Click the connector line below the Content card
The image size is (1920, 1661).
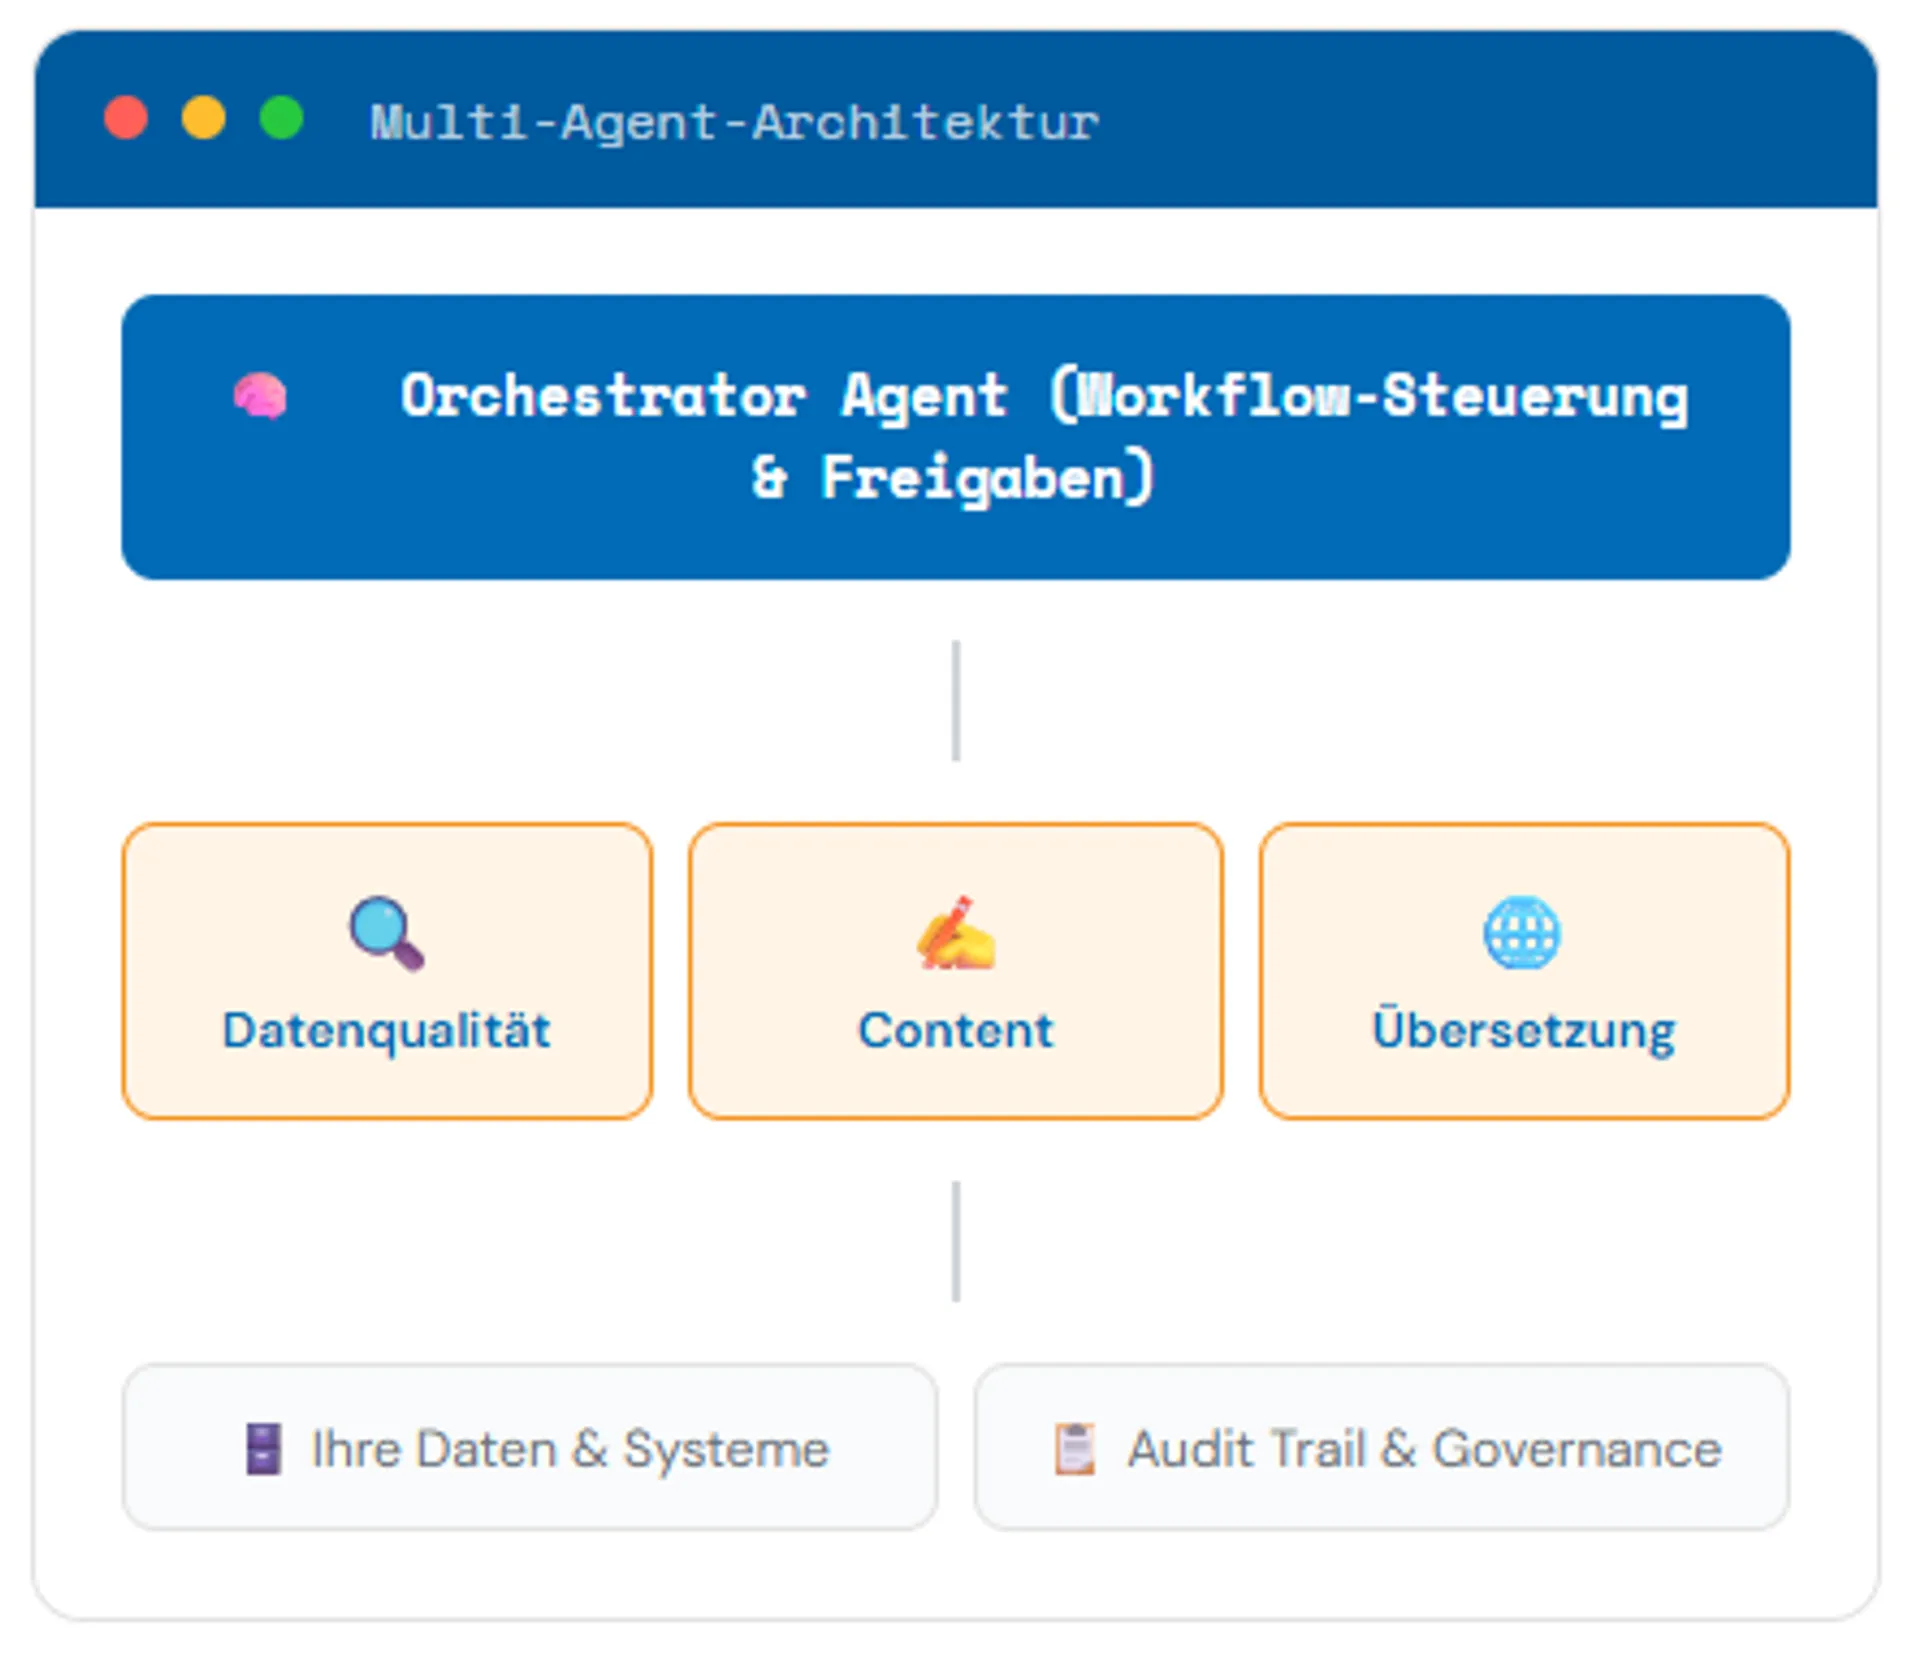pos(956,1241)
